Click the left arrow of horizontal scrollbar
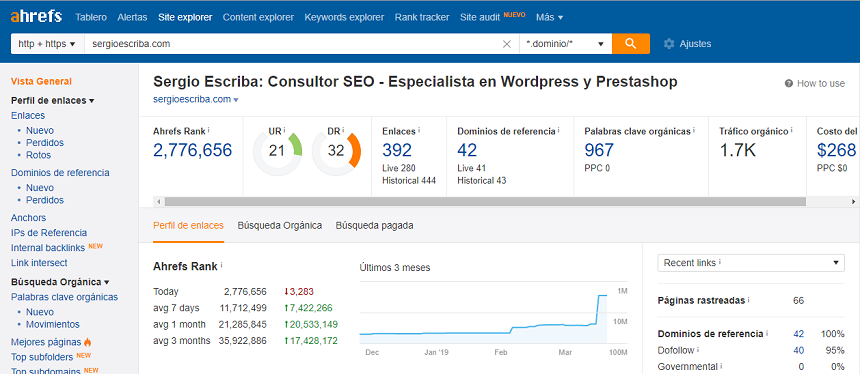The width and height of the screenshot is (860, 374). tap(159, 202)
